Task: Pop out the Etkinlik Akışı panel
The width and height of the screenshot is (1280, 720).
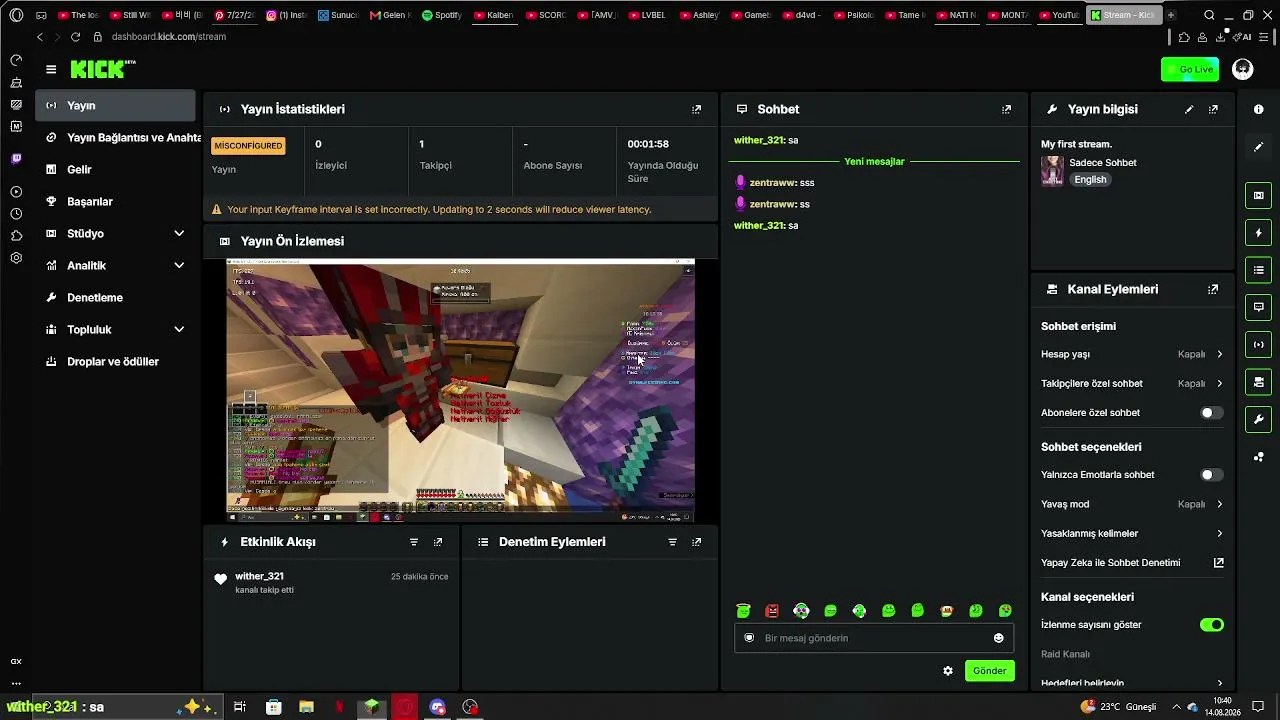Action: point(438,542)
